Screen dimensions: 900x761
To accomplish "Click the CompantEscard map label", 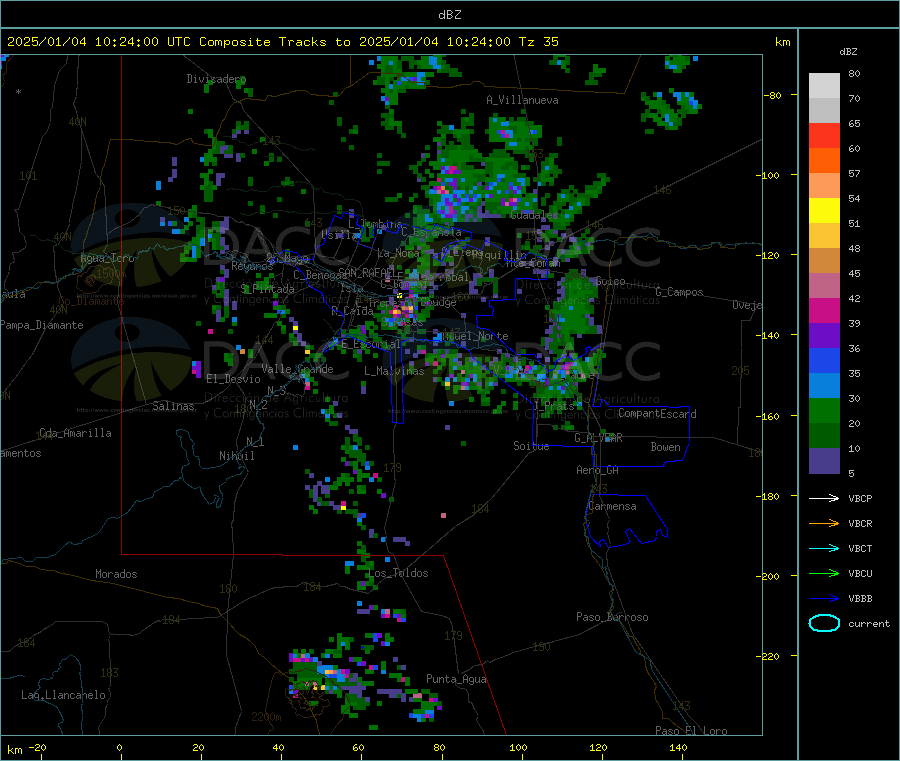I will [x=657, y=413].
